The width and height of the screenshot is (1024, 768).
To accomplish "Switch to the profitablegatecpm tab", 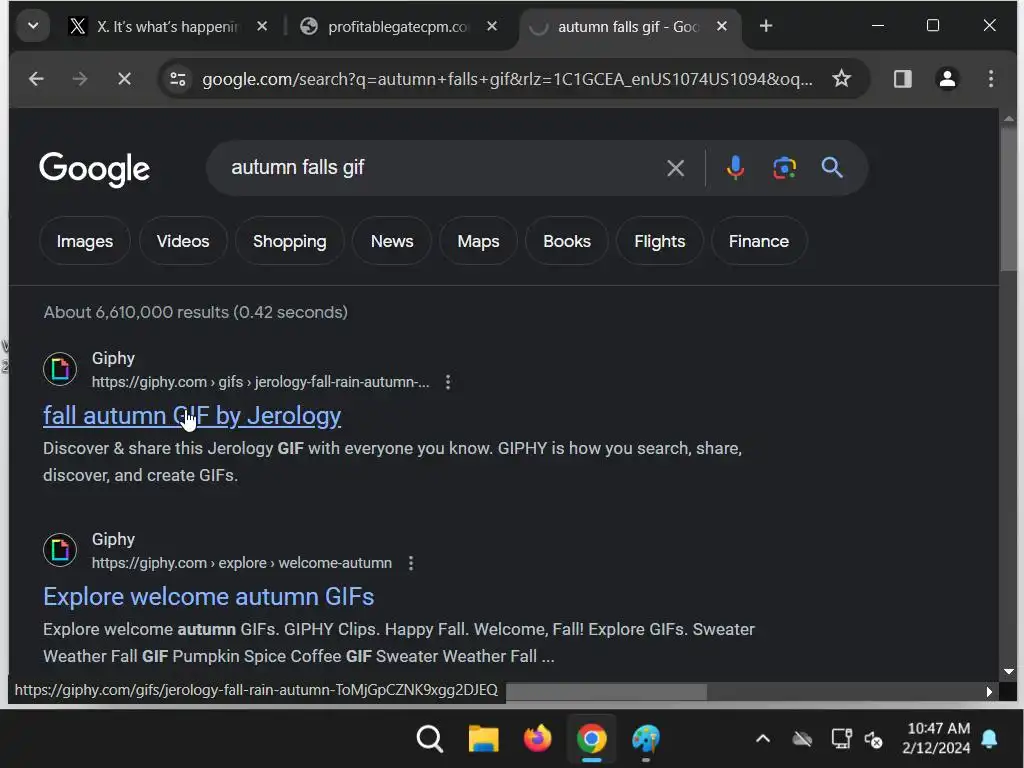I will coord(398,27).
